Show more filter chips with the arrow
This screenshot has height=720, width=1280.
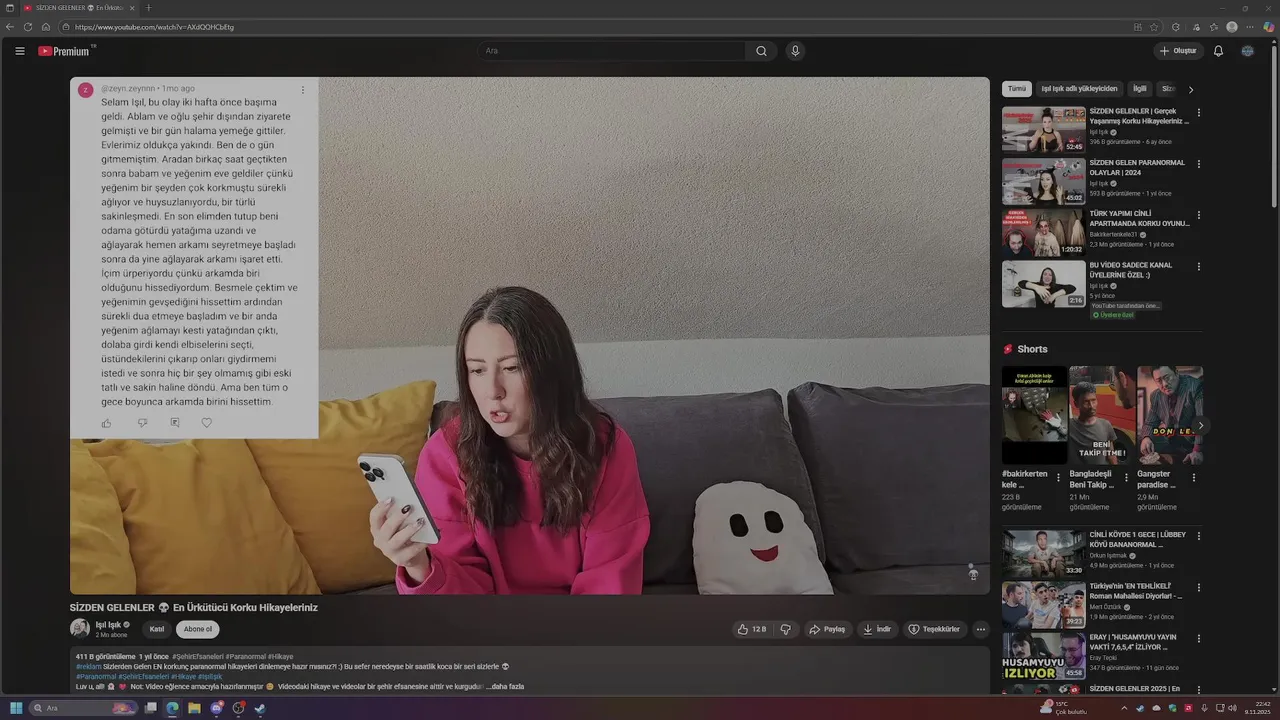[1190, 89]
